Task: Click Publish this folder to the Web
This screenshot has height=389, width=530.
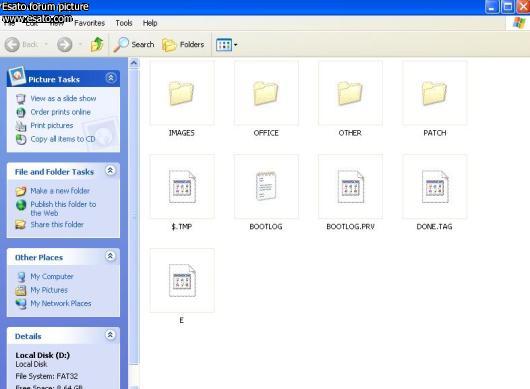Action: tap(63, 209)
